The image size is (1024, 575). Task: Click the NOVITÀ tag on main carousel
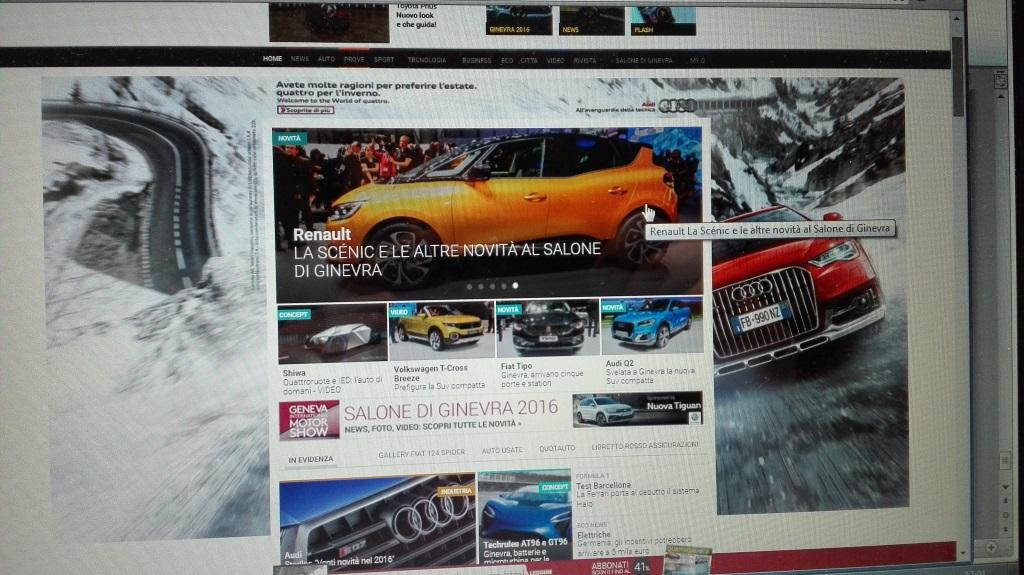pos(289,138)
